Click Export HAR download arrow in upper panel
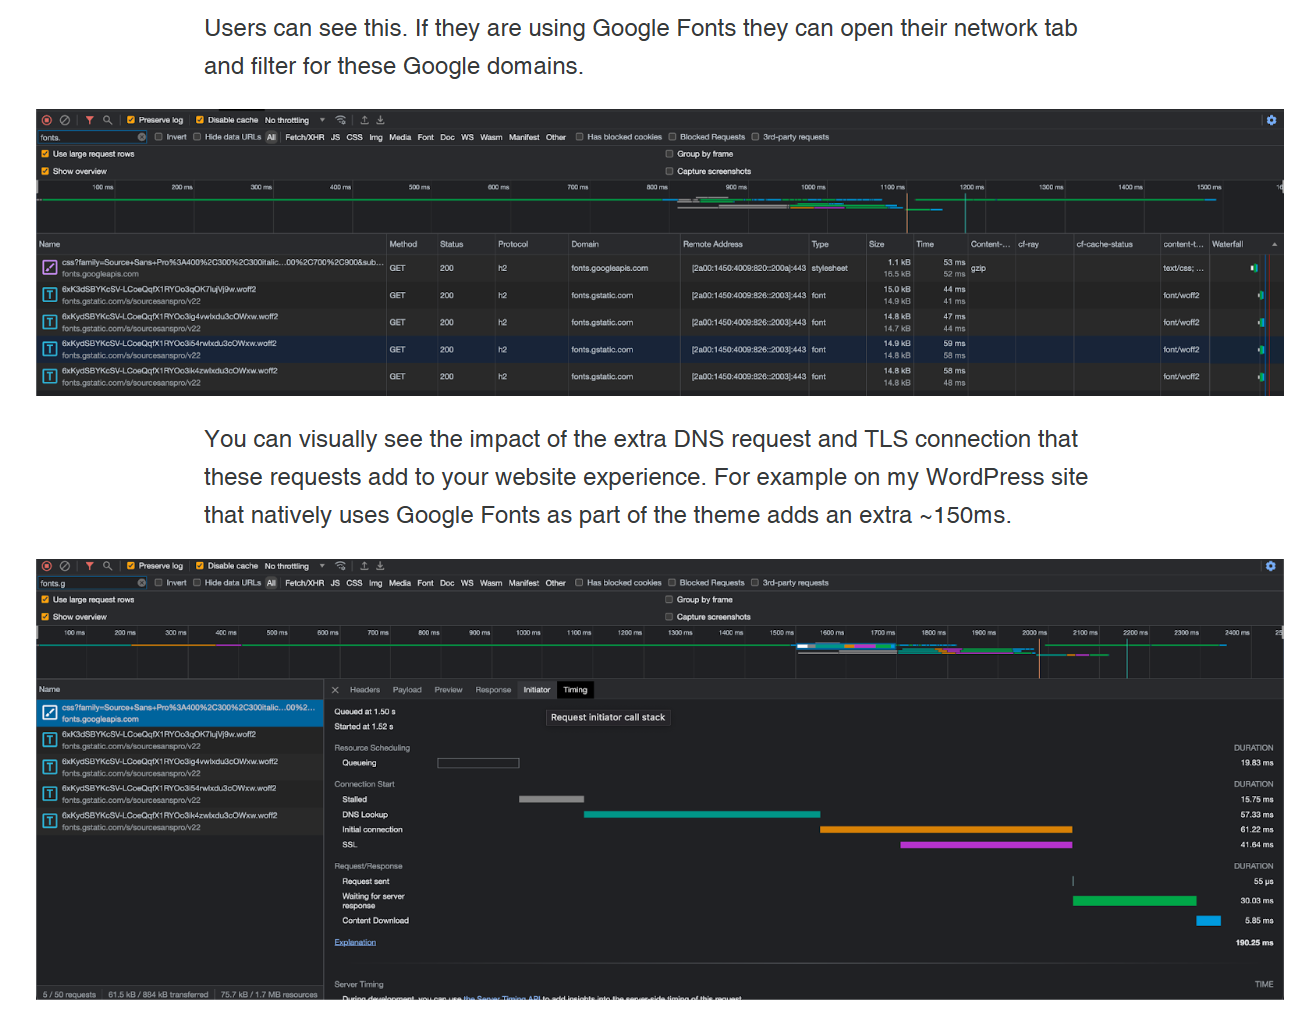 pos(381,120)
